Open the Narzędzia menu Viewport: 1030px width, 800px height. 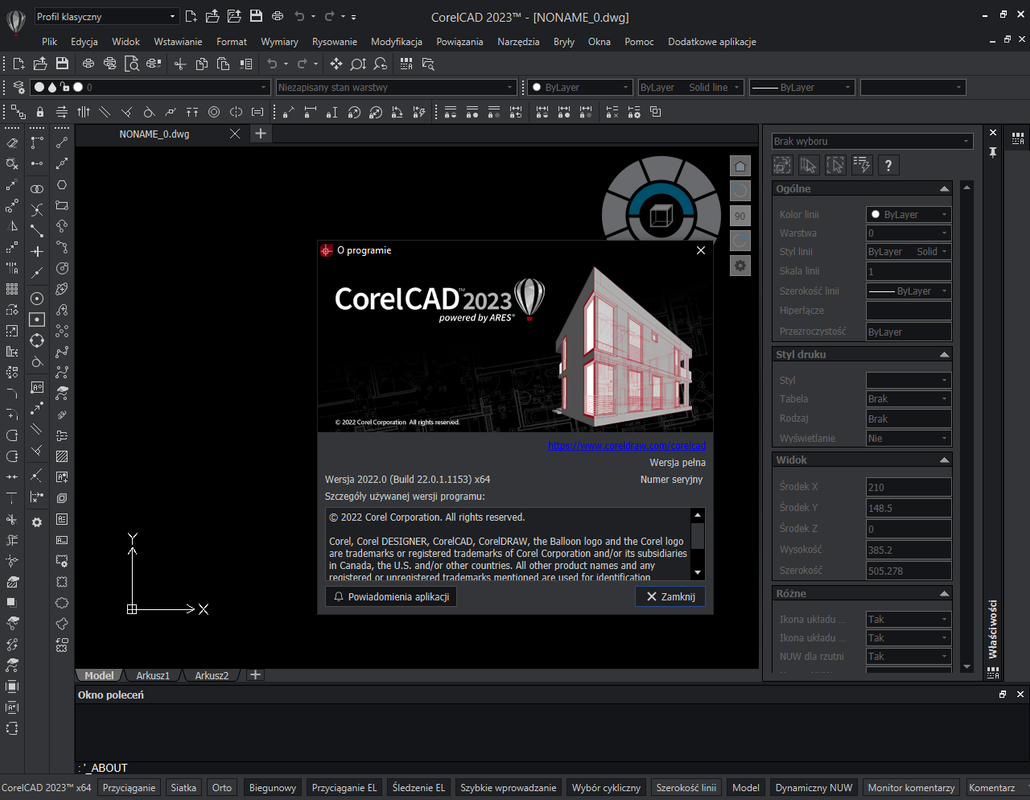(518, 41)
